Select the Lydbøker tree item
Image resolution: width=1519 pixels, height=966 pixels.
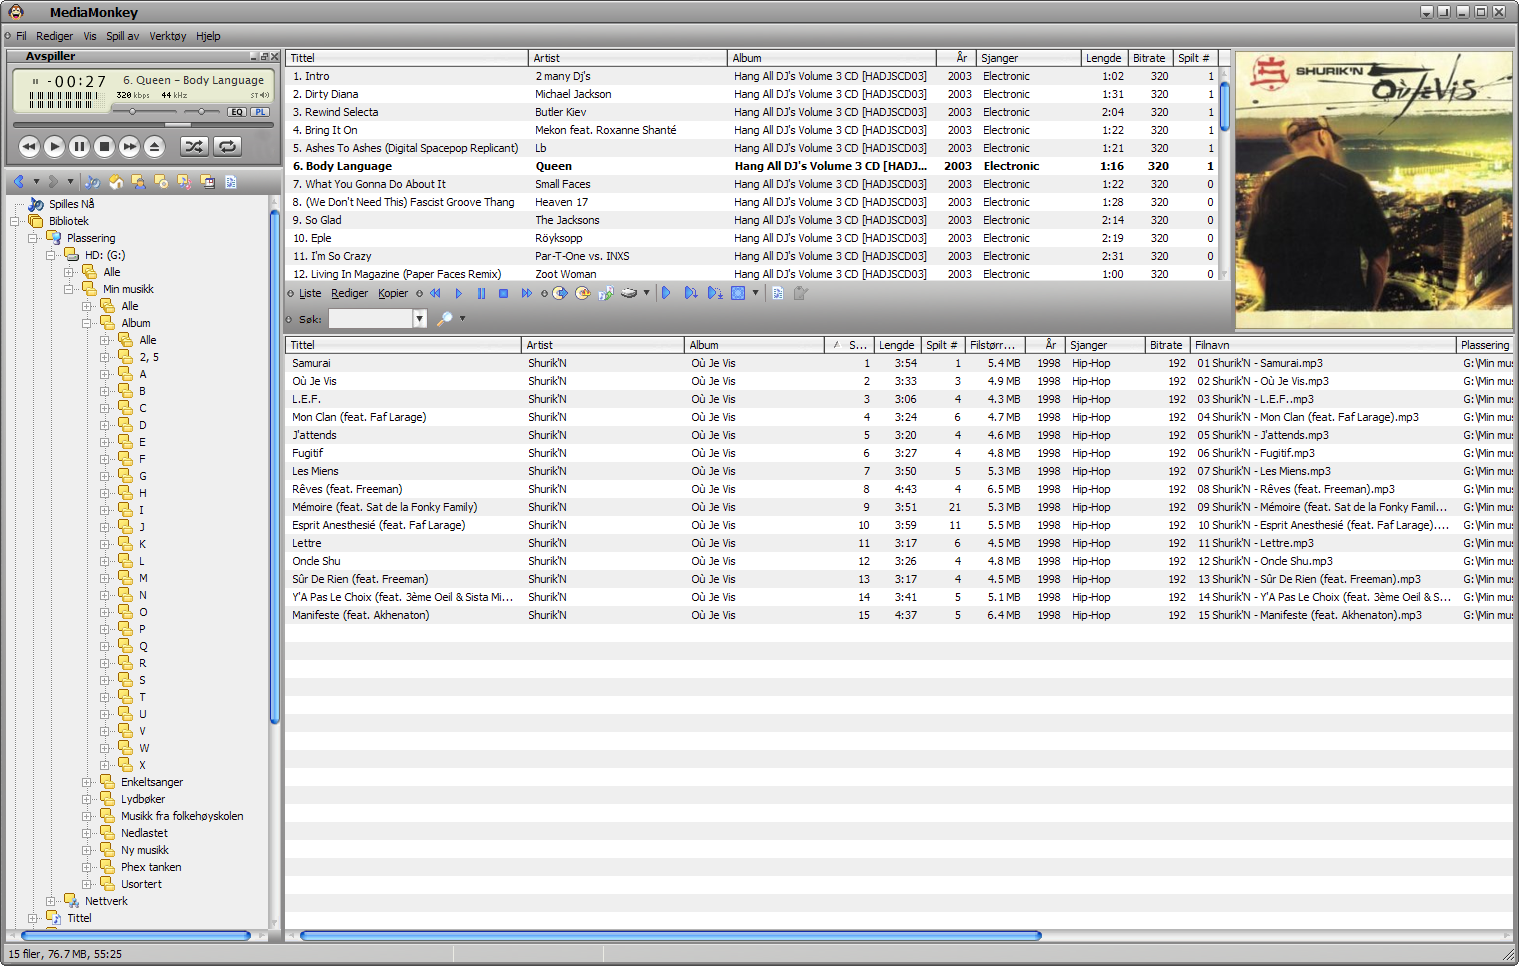coord(143,799)
